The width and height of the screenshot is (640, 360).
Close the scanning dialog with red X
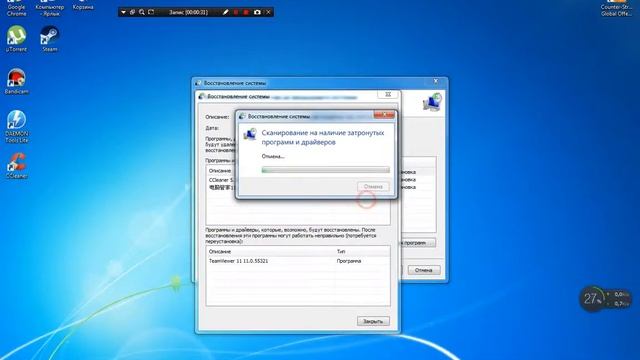pyautogui.click(x=384, y=115)
